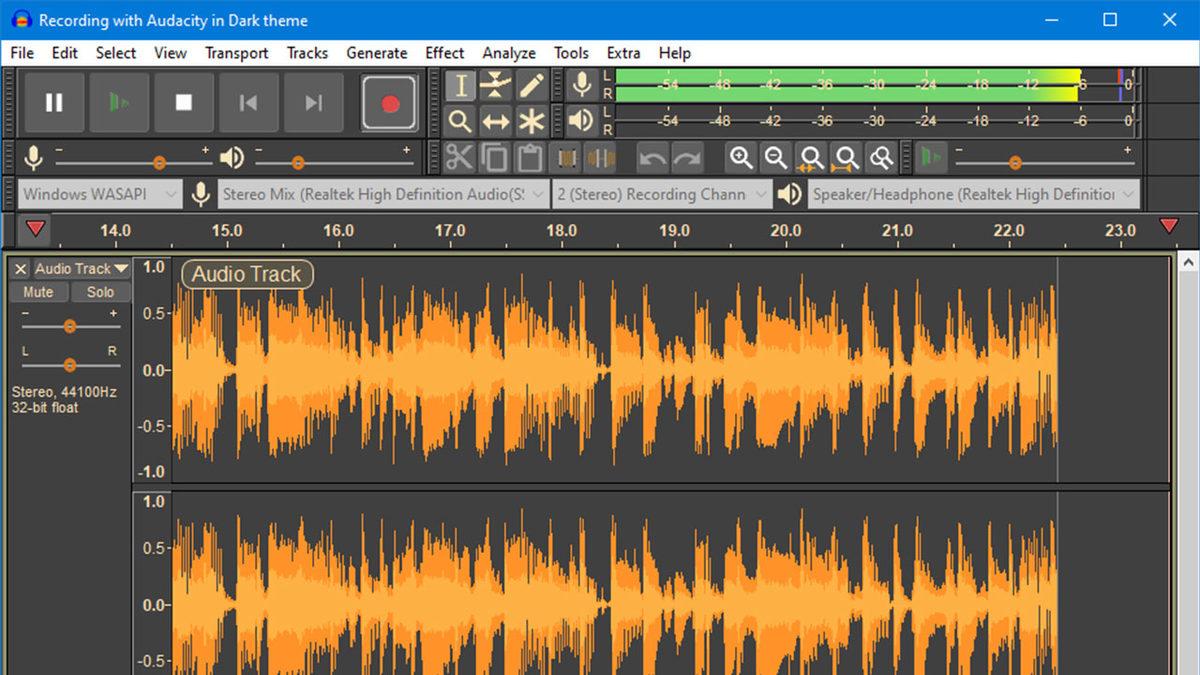
Task: Open the Effect menu
Action: click(444, 53)
